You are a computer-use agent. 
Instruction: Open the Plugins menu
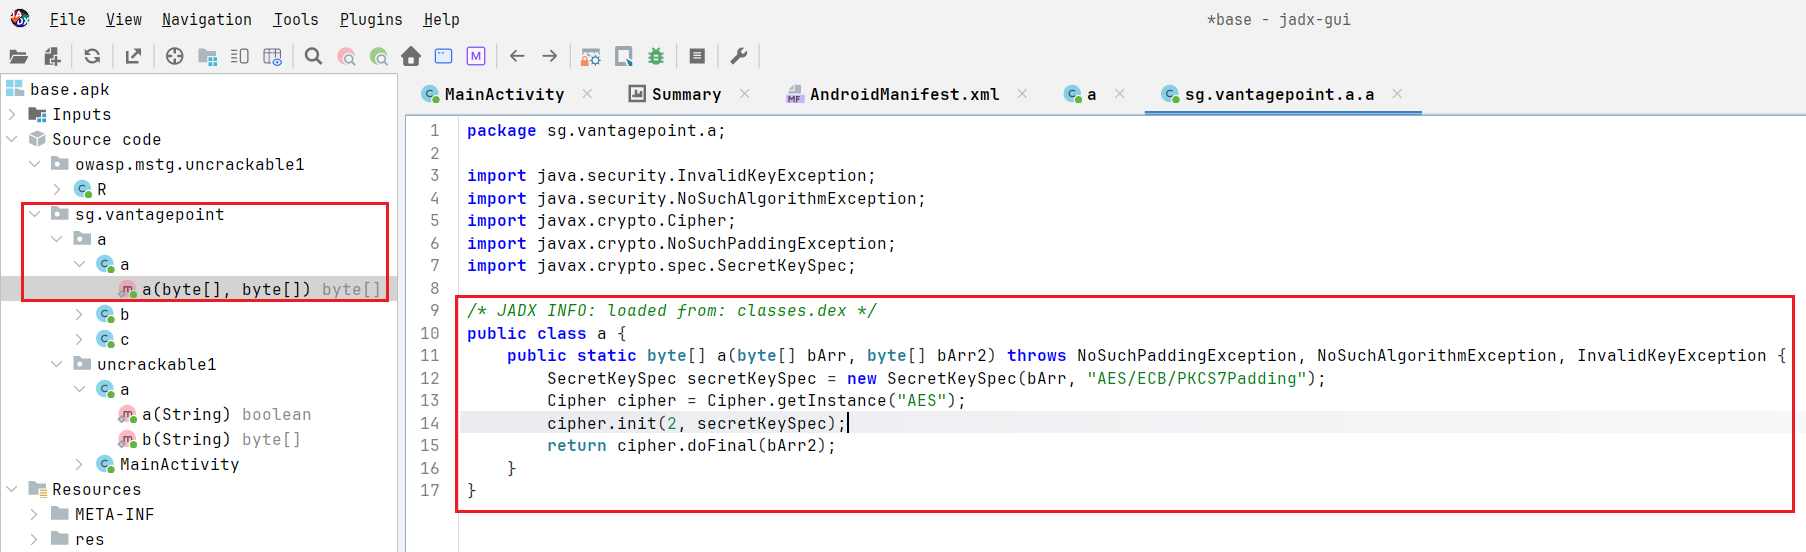(371, 19)
